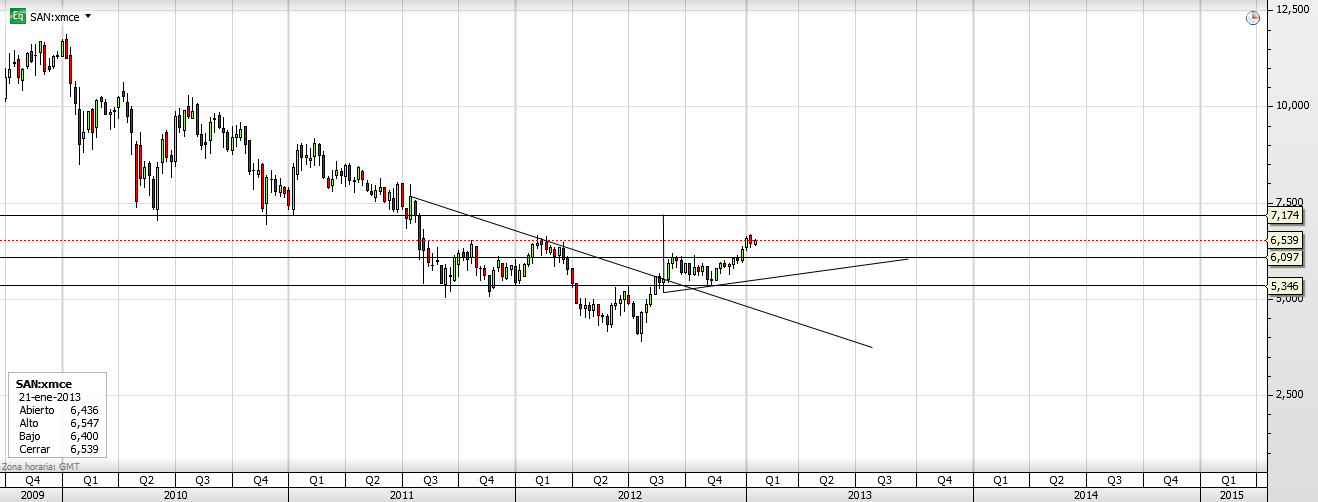1318x502 pixels.
Task: Click the 2014 year label on the time axis
Action: [1086, 495]
